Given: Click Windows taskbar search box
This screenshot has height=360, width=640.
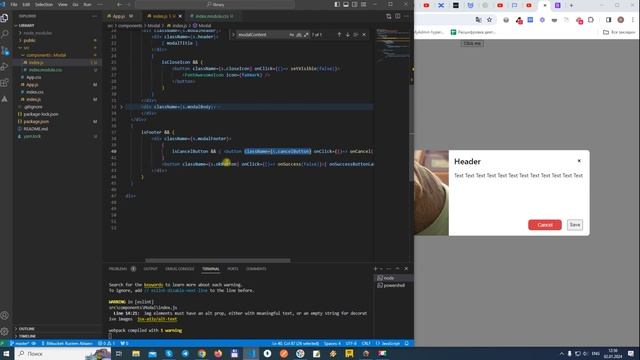Looking at the screenshot, I should click(x=61, y=353).
